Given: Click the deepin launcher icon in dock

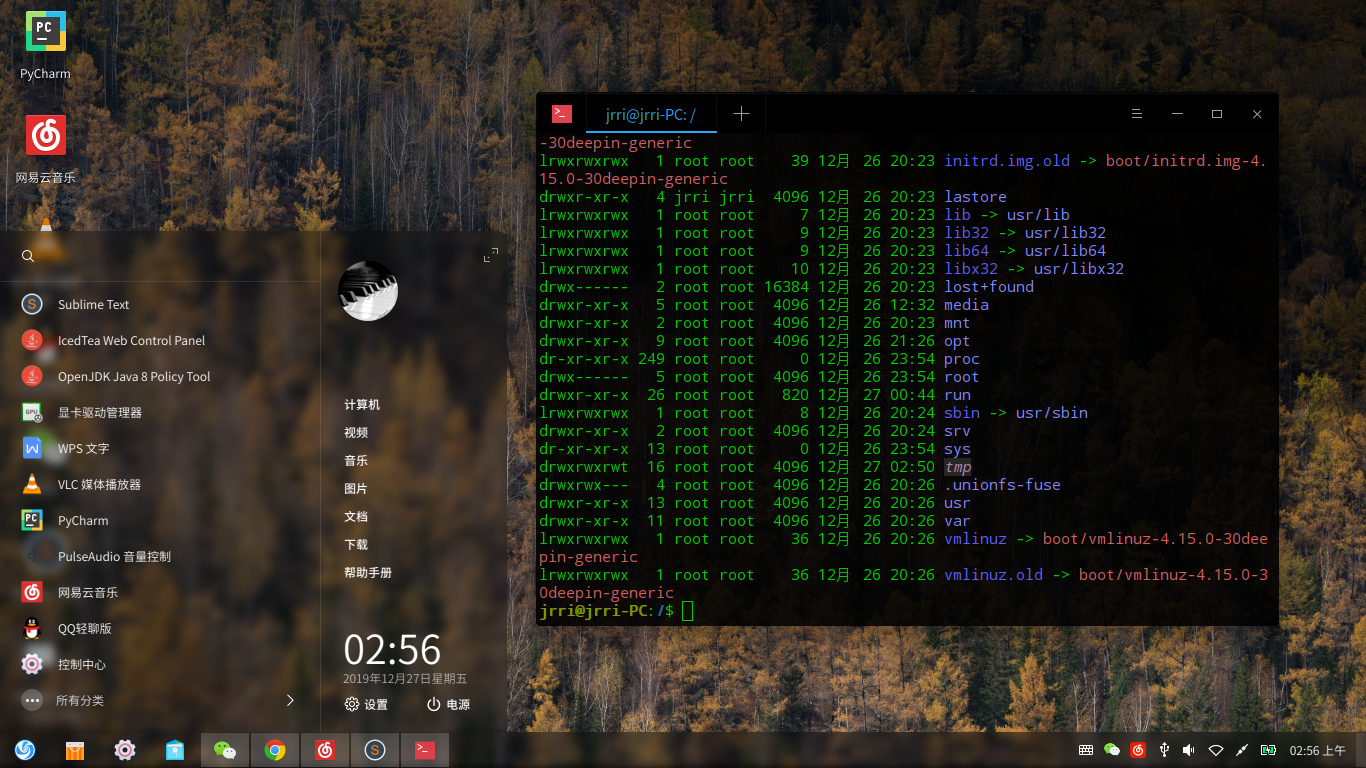Looking at the screenshot, I should tap(25, 749).
